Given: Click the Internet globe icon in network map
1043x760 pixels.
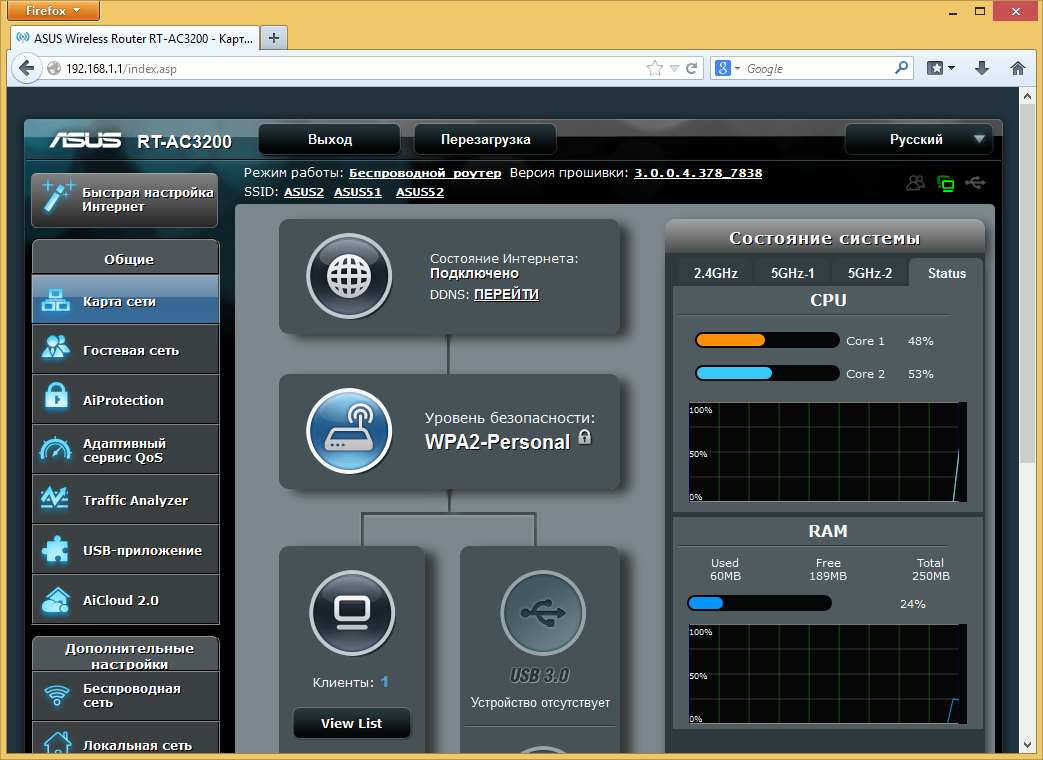Looking at the screenshot, I should [x=349, y=276].
